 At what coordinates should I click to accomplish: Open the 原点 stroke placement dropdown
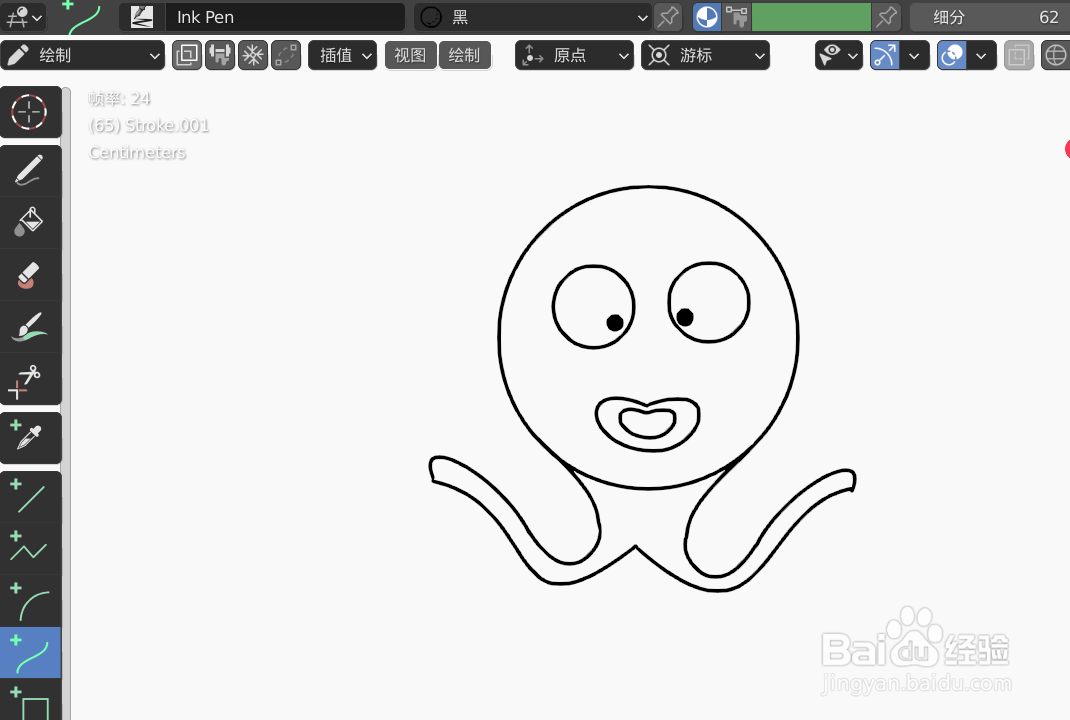coord(574,55)
